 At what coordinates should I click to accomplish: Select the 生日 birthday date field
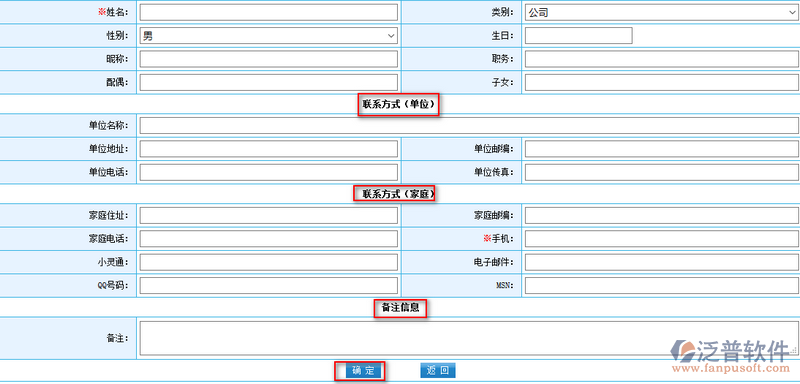[x=579, y=36]
